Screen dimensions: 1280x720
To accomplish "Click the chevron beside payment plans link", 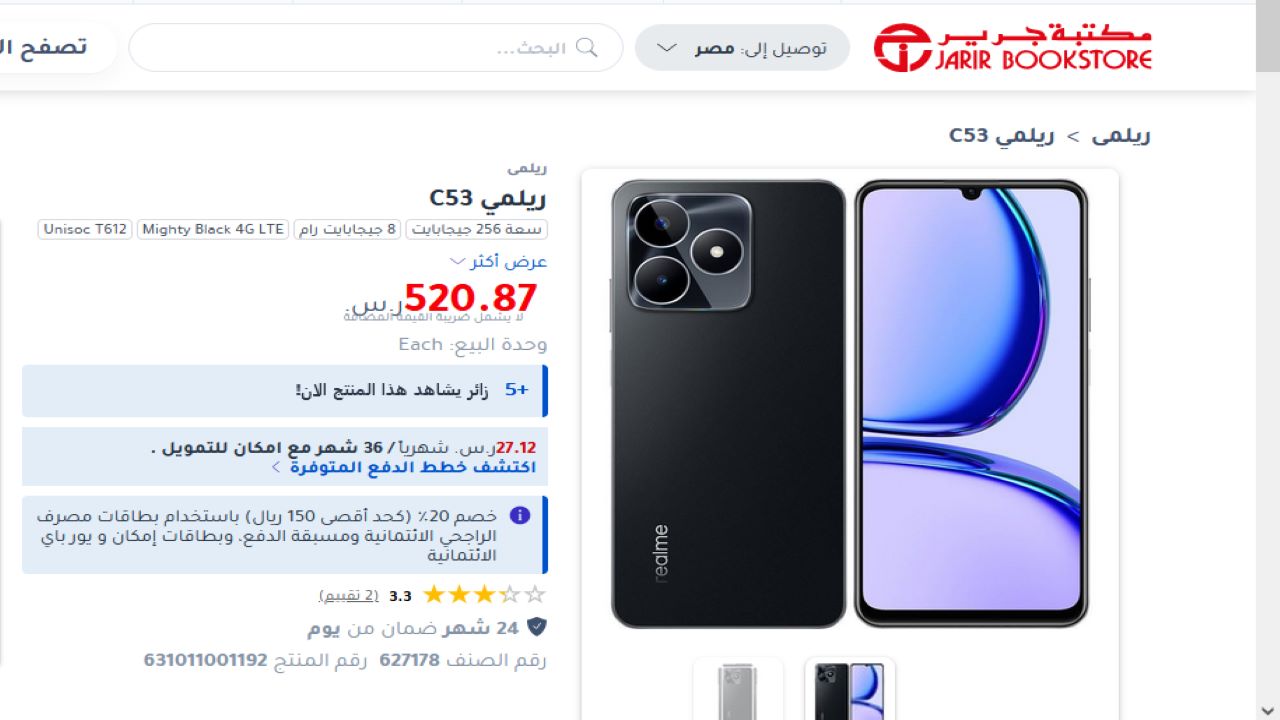I will 276,467.
